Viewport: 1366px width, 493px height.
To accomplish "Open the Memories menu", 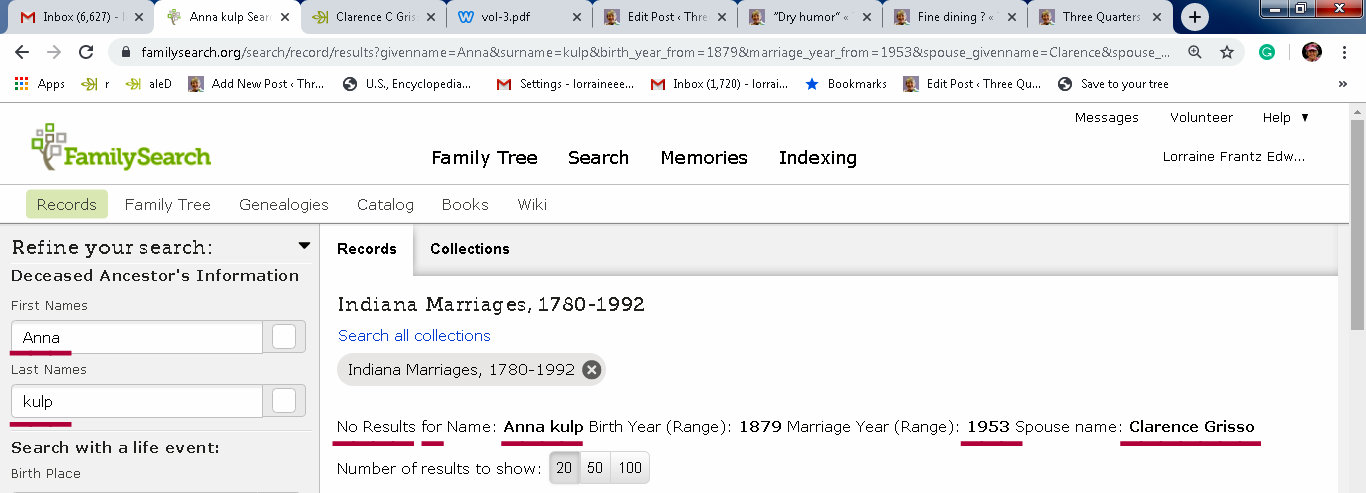I will point(704,157).
